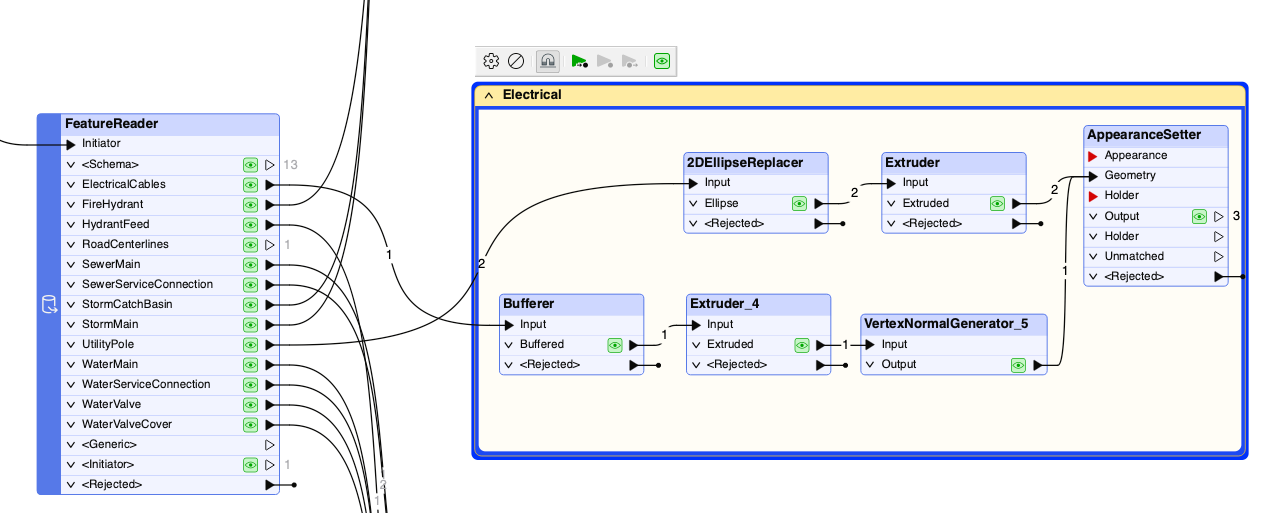
Task: Select the AppearanceSetter transformer title
Action: coord(1144,135)
